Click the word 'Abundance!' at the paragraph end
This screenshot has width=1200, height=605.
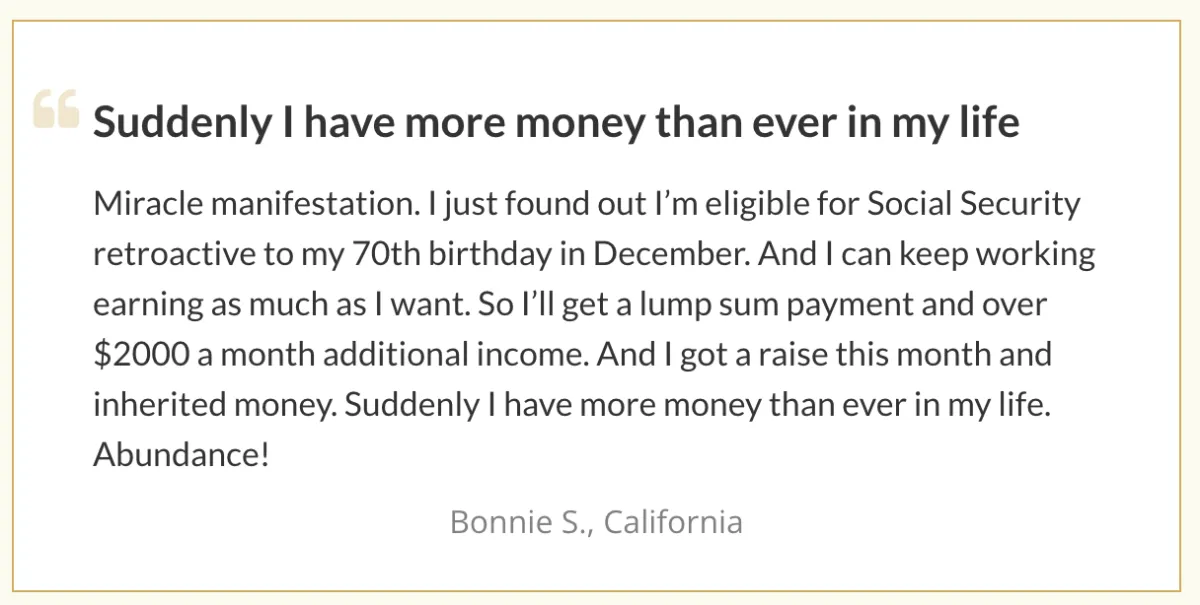181,455
